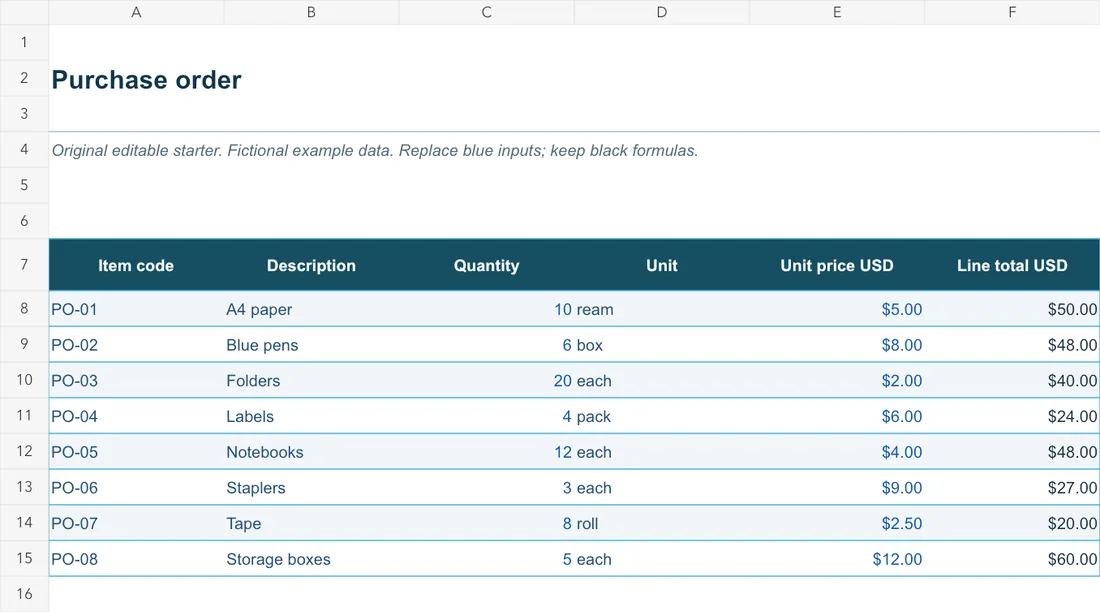The width and height of the screenshot is (1100, 612).
Task: Select row 12 header
Action: 25,451
